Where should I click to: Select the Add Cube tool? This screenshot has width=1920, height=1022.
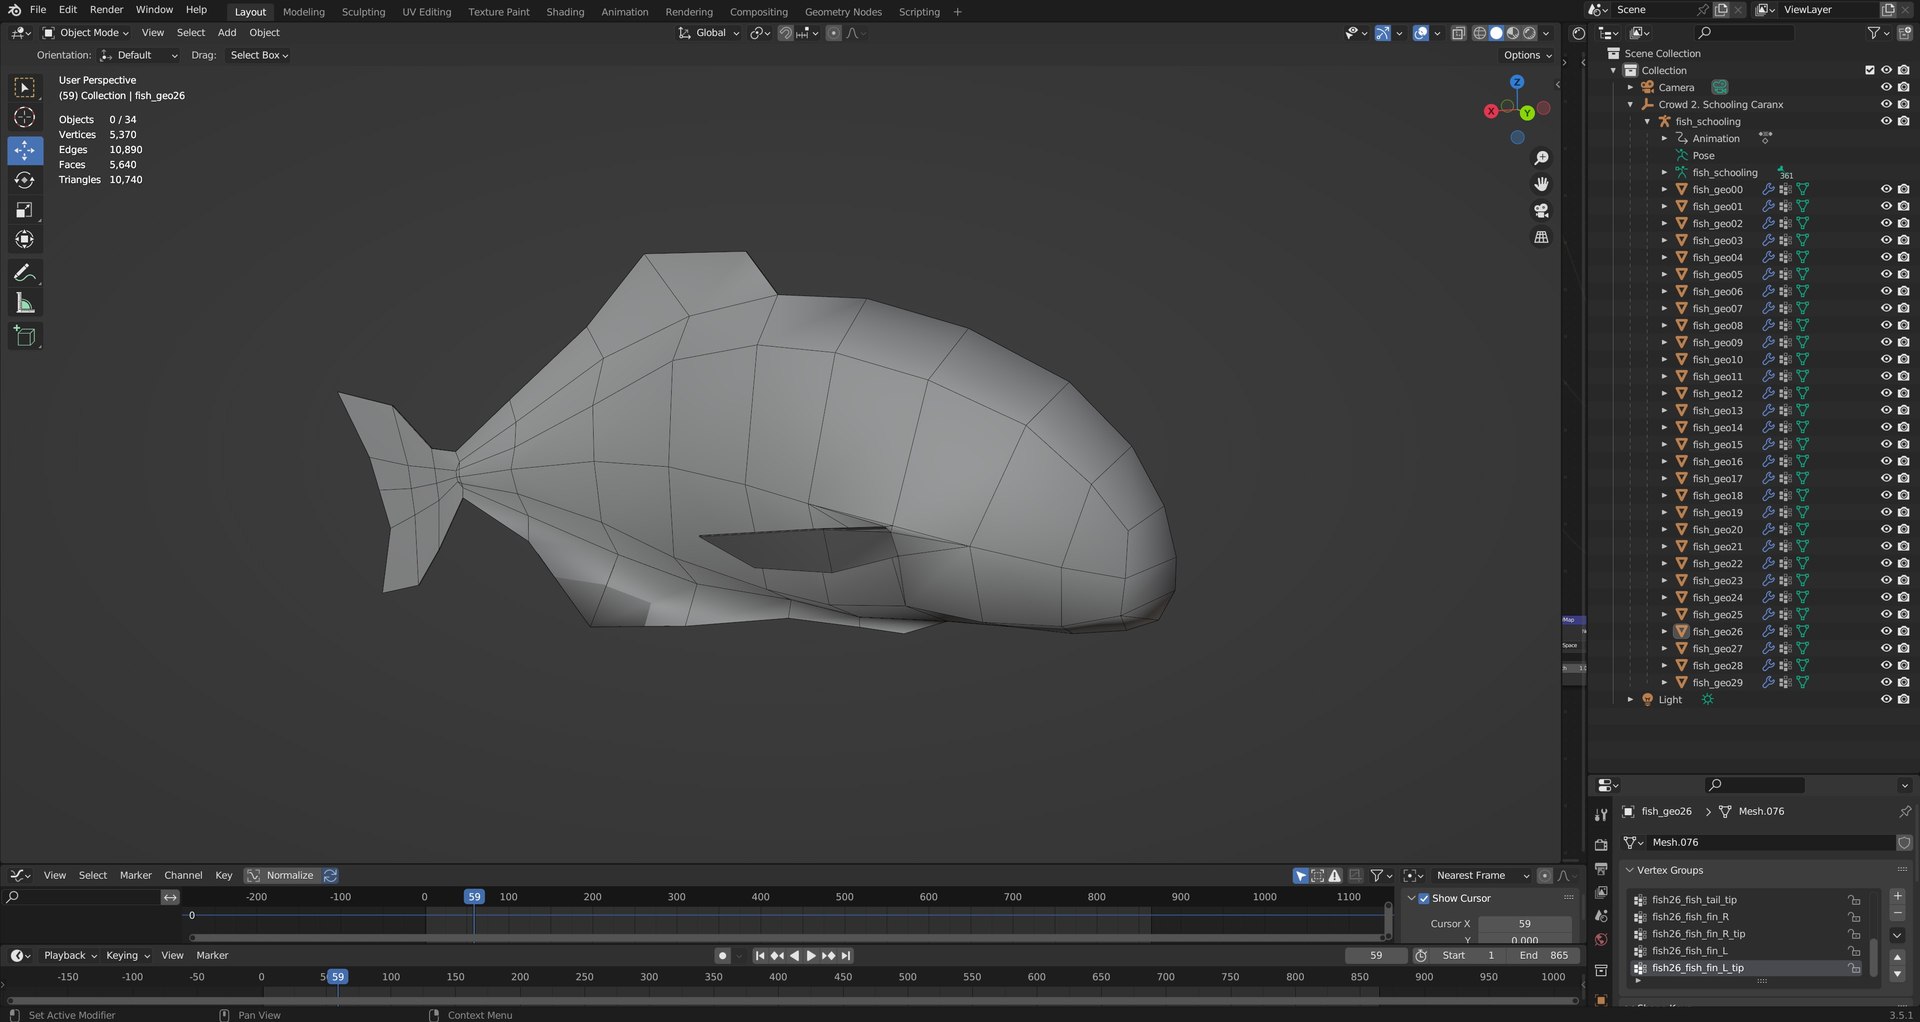point(25,336)
